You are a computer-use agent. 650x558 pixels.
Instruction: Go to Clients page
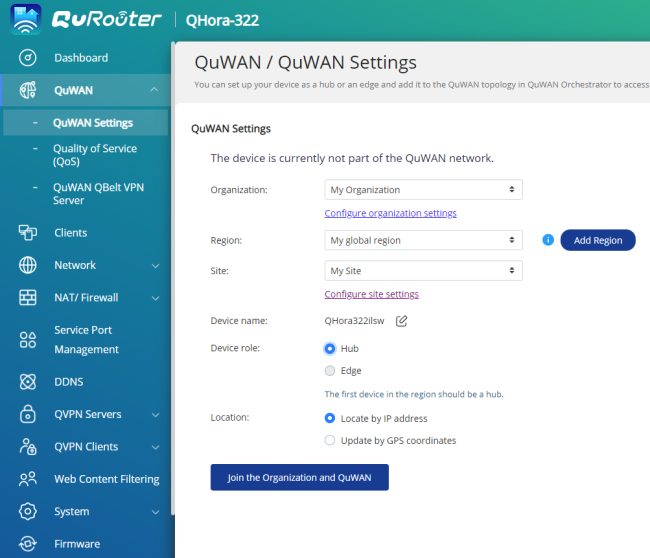tap(70, 233)
